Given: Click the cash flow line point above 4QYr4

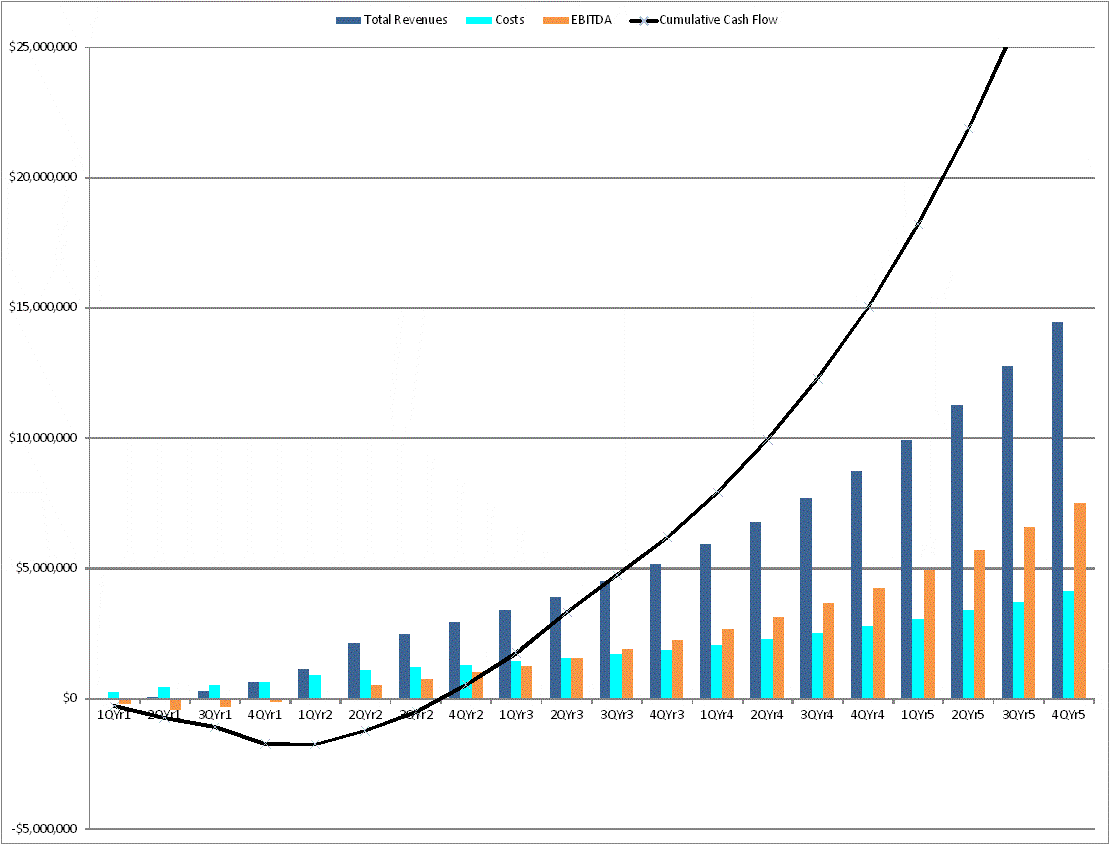Looking at the screenshot, I should click(868, 306).
